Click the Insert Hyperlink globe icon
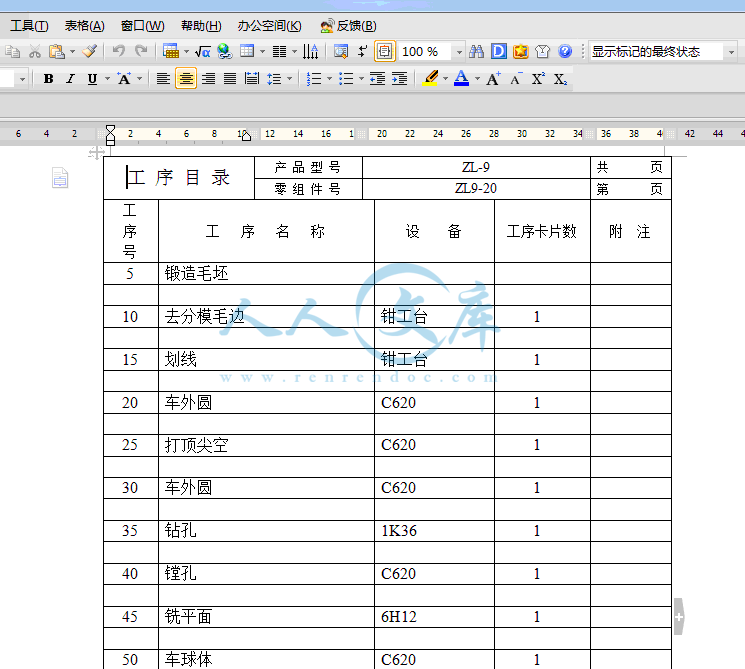The image size is (745, 669). (224, 51)
